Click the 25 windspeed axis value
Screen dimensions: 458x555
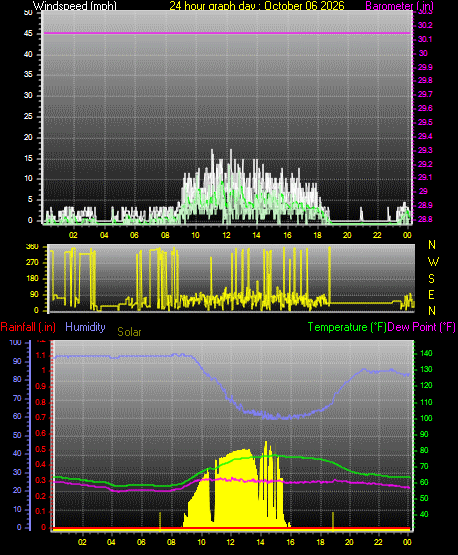pyautogui.click(x=28, y=116)
